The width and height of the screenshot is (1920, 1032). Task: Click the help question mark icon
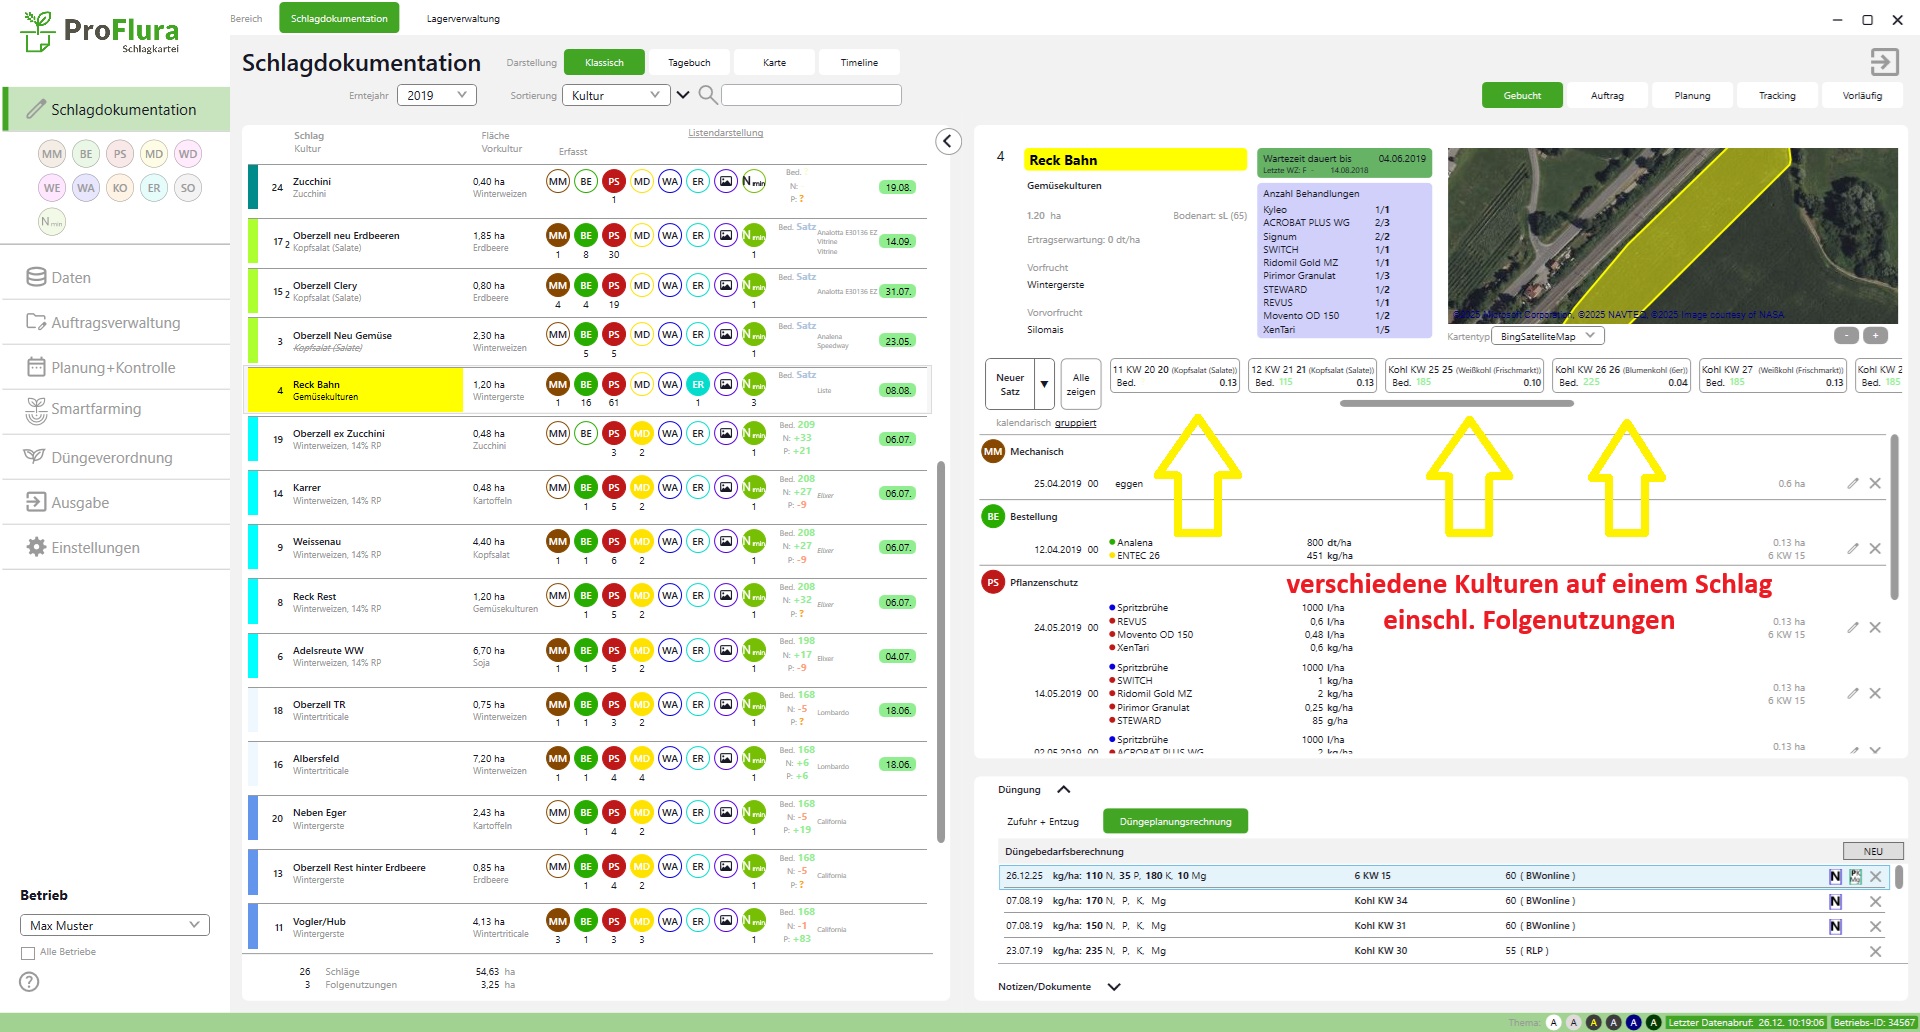point(30,982)
